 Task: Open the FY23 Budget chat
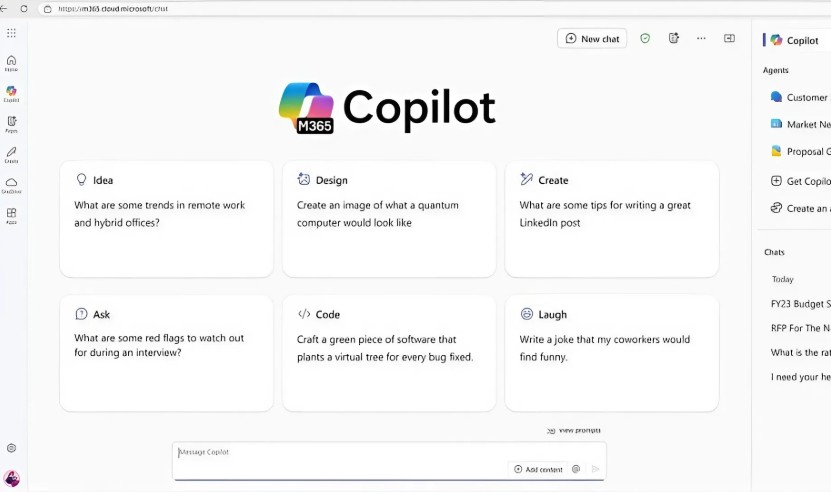tap(800, 304)
